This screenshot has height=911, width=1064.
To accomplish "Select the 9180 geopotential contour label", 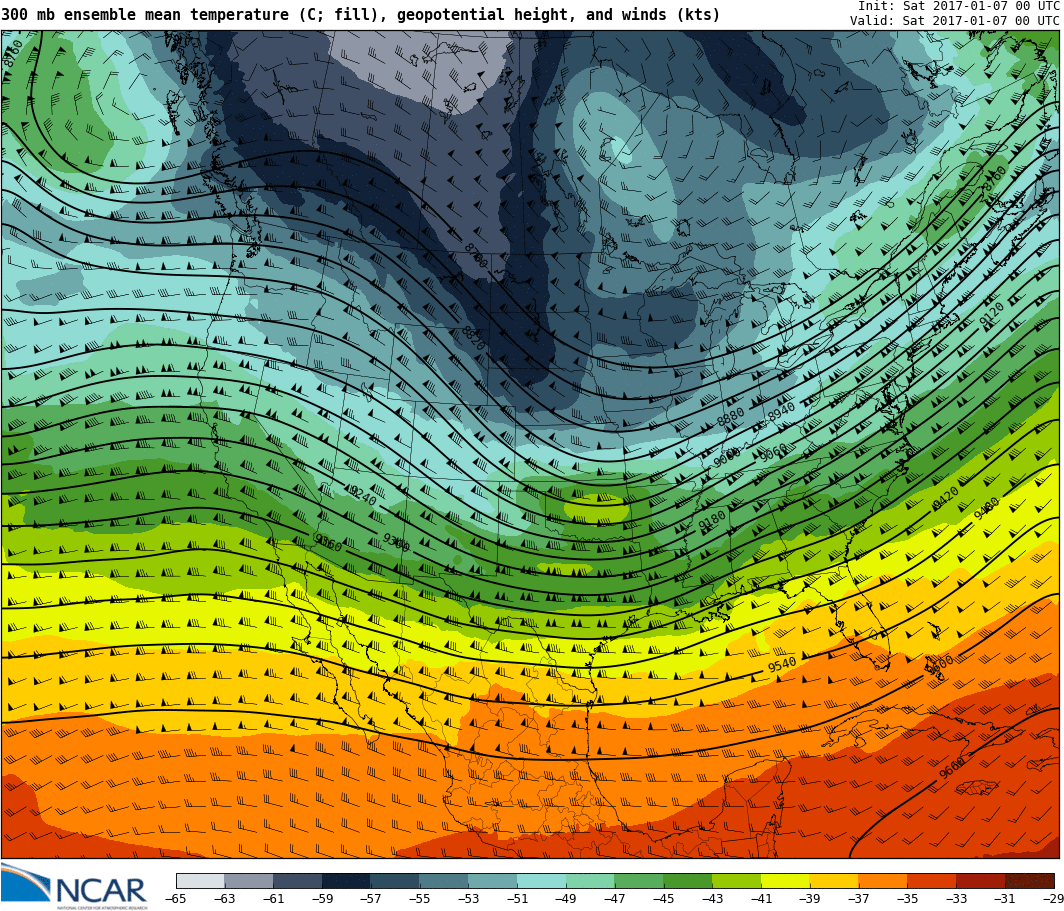I will coord(712,521).
